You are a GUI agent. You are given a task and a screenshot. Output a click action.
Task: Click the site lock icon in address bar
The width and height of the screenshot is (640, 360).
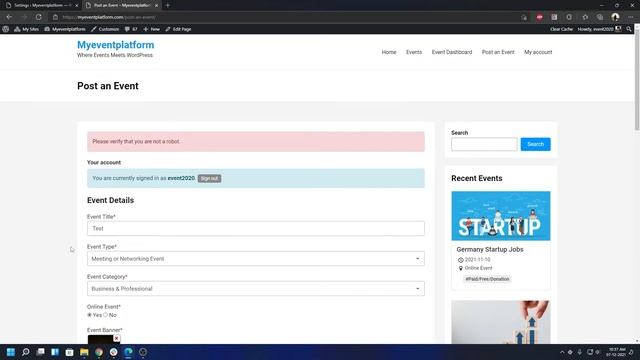[x=55, y=17]
